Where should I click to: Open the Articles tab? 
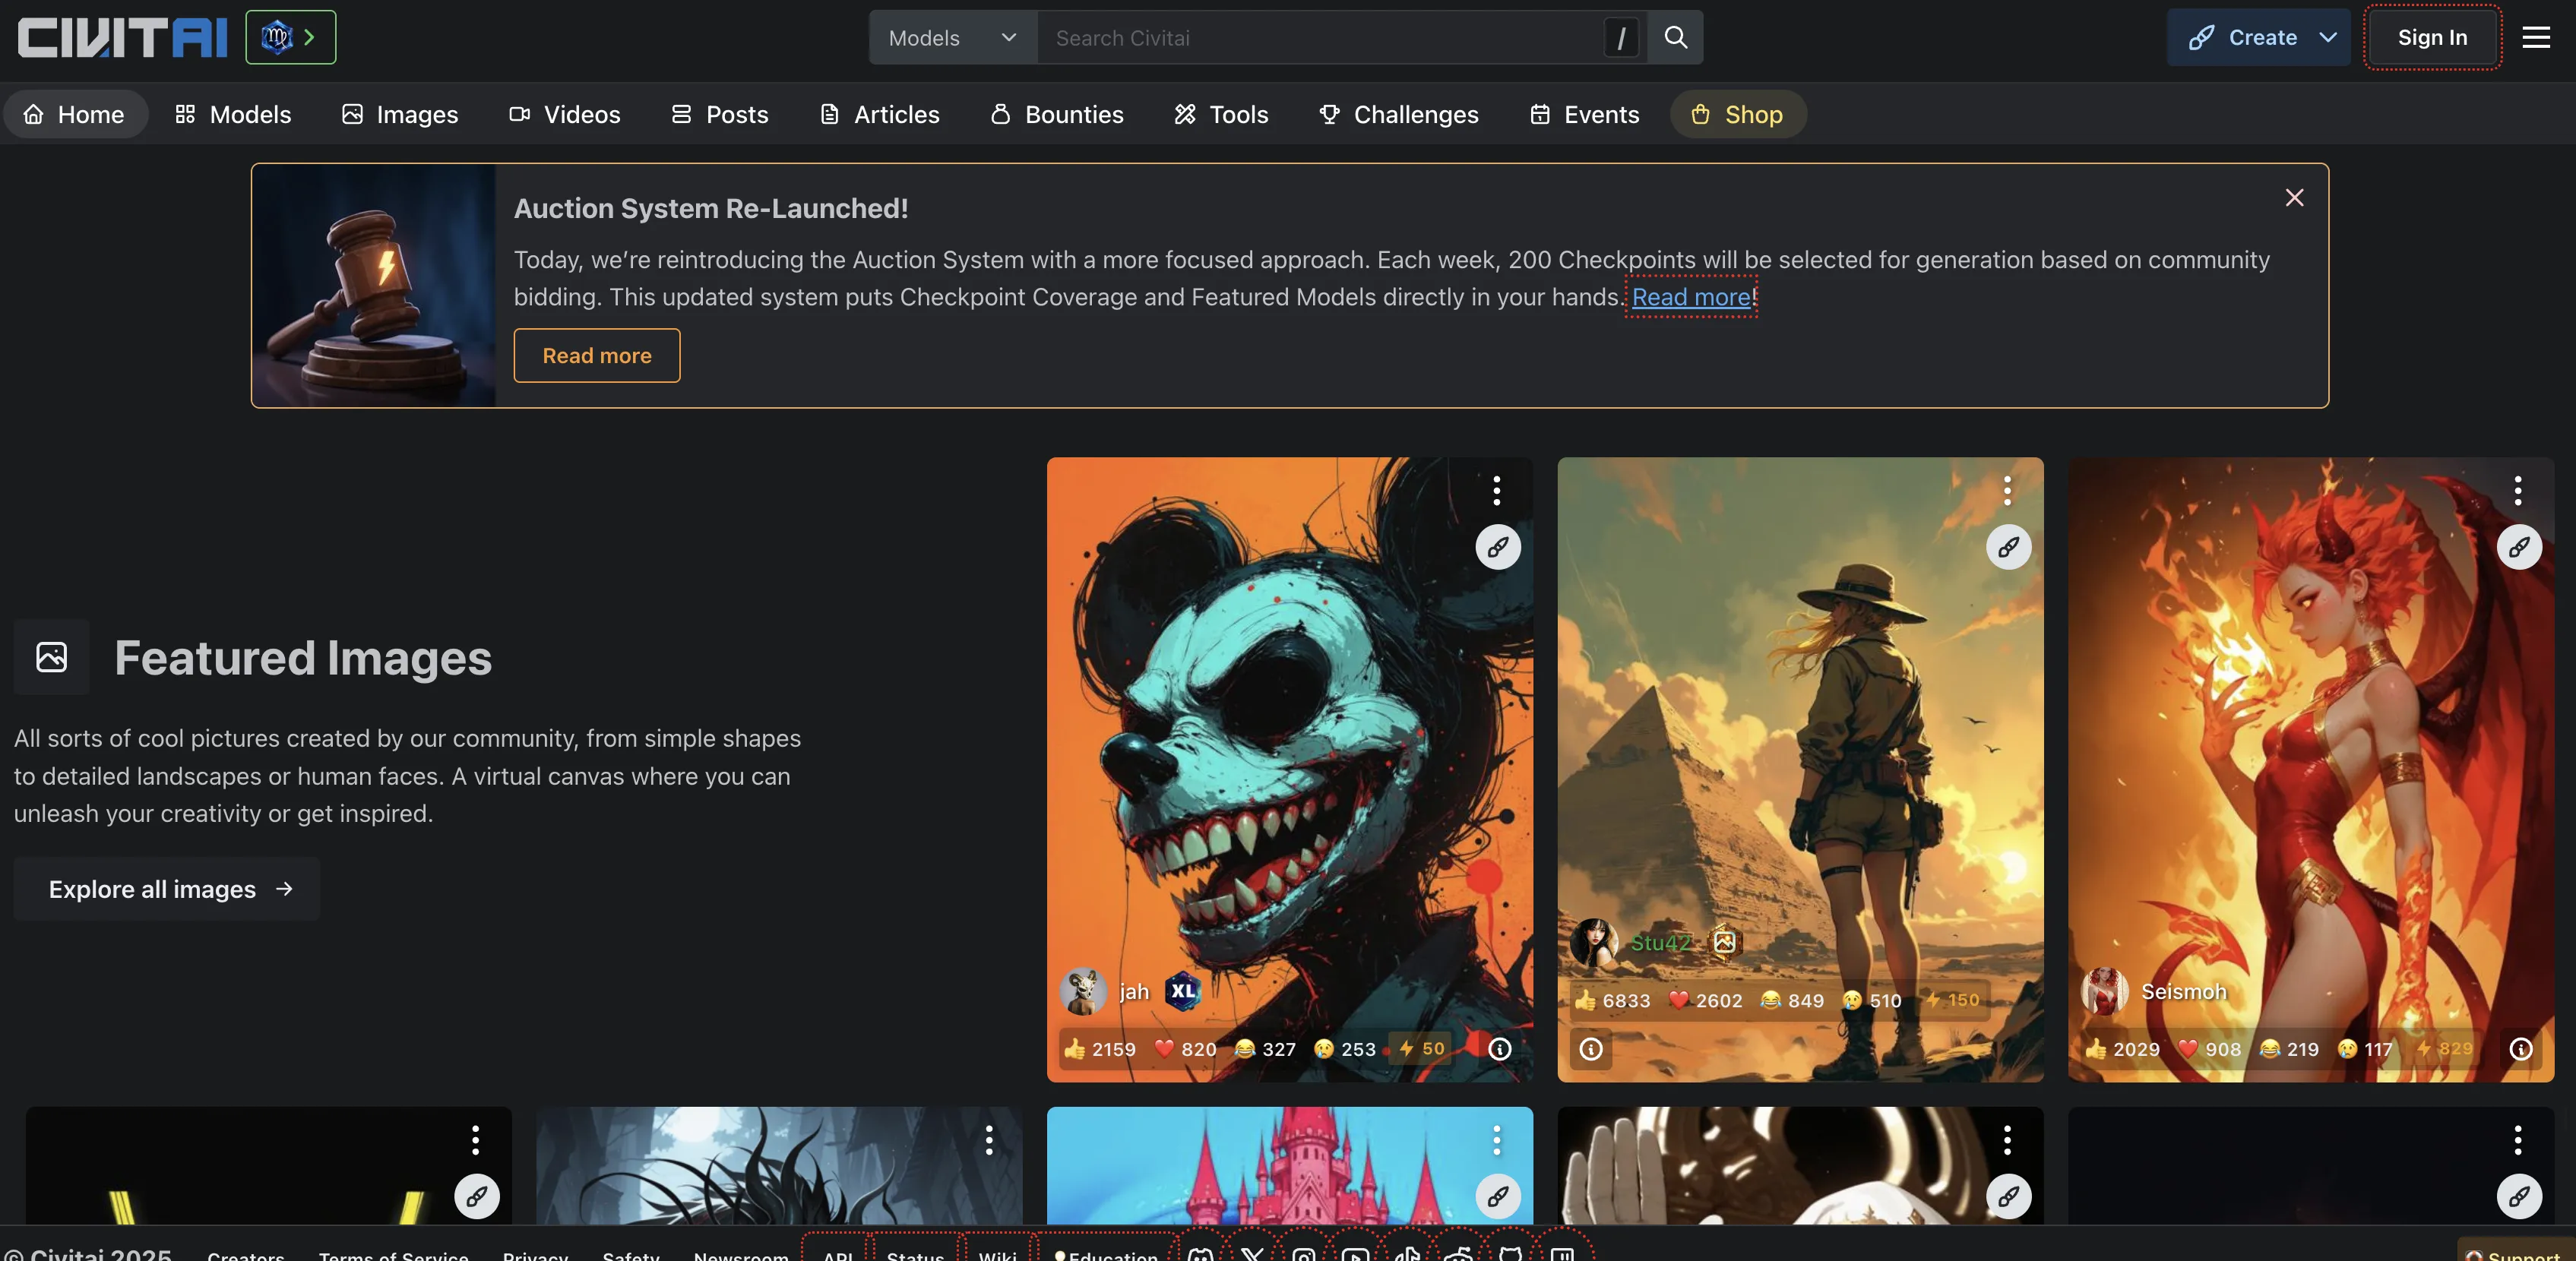tap(880, 114)
